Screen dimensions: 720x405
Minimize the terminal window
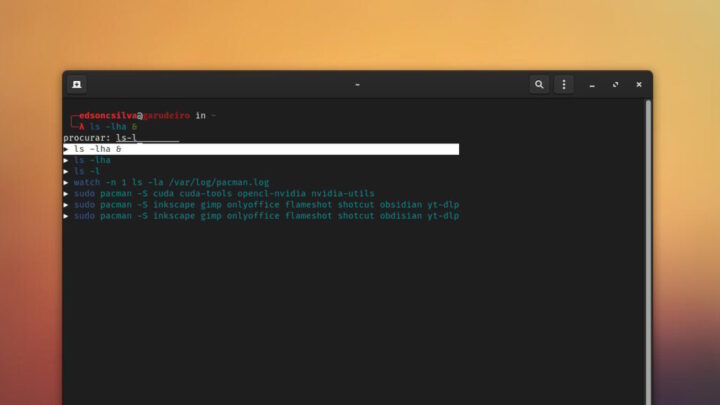click(593, 85)
